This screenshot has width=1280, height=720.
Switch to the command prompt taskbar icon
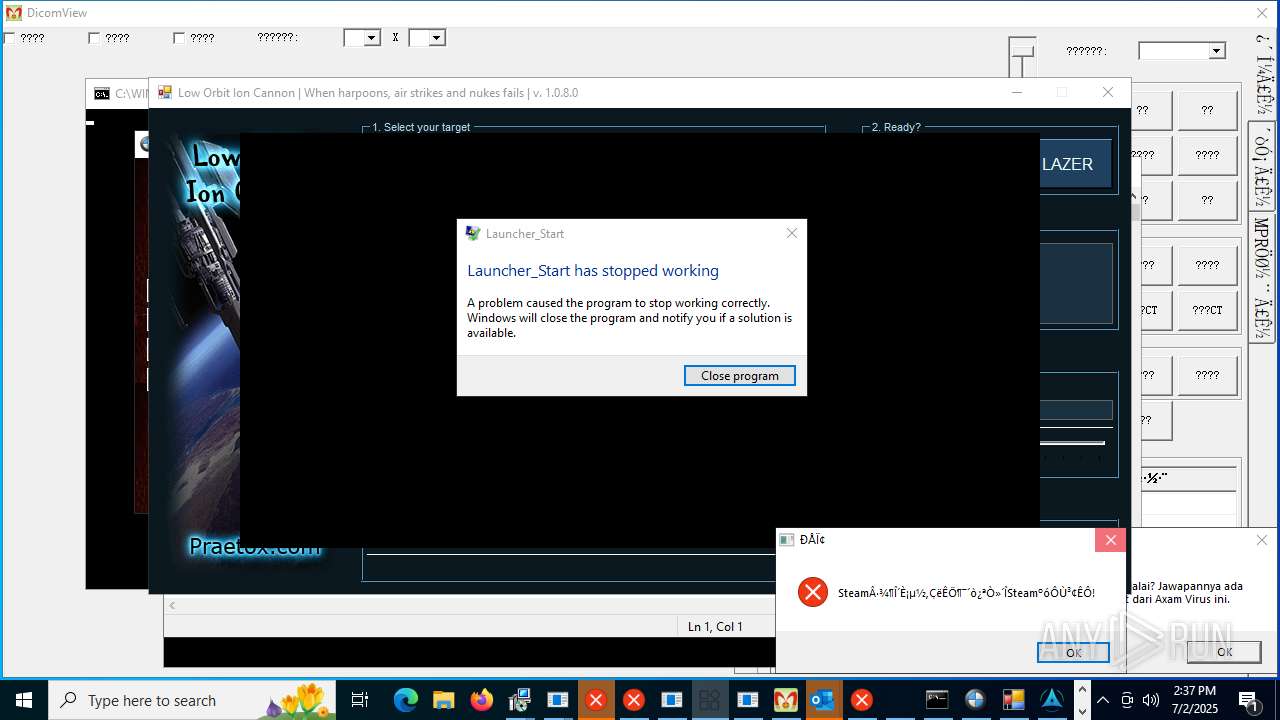tap(937, 700)
